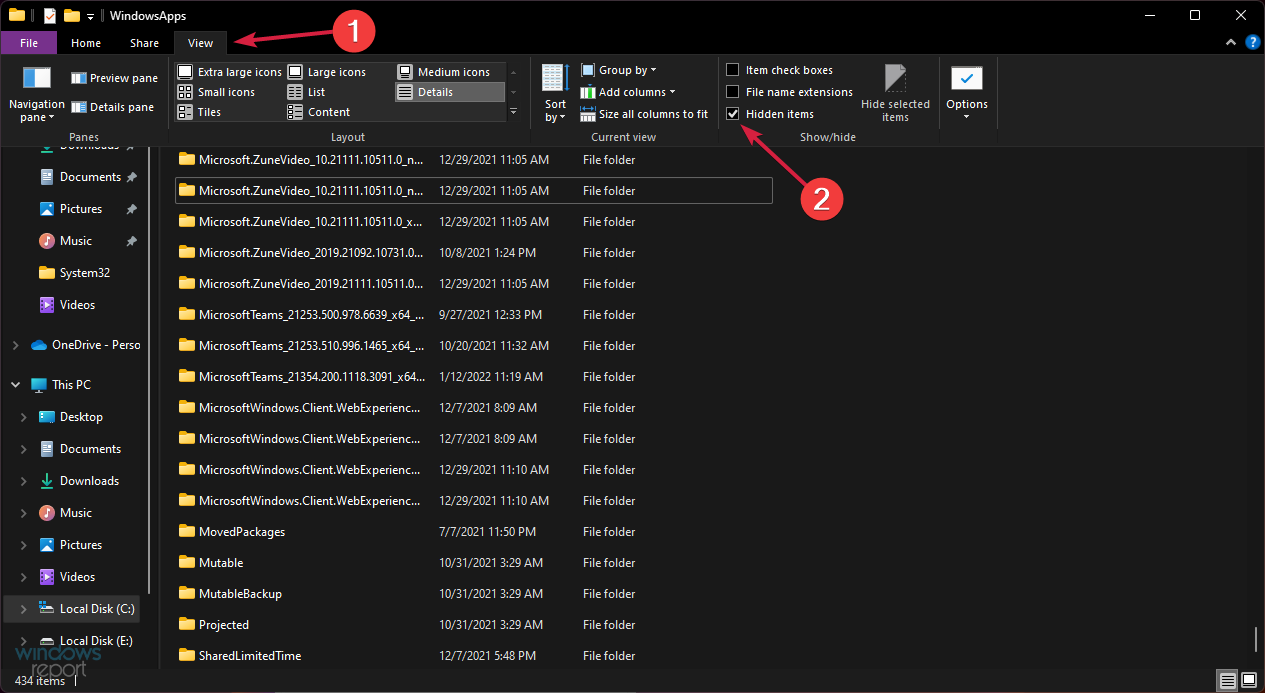Click the Hide selected items button
Viewport: 1265px width, 693px height.
(895, 94)
